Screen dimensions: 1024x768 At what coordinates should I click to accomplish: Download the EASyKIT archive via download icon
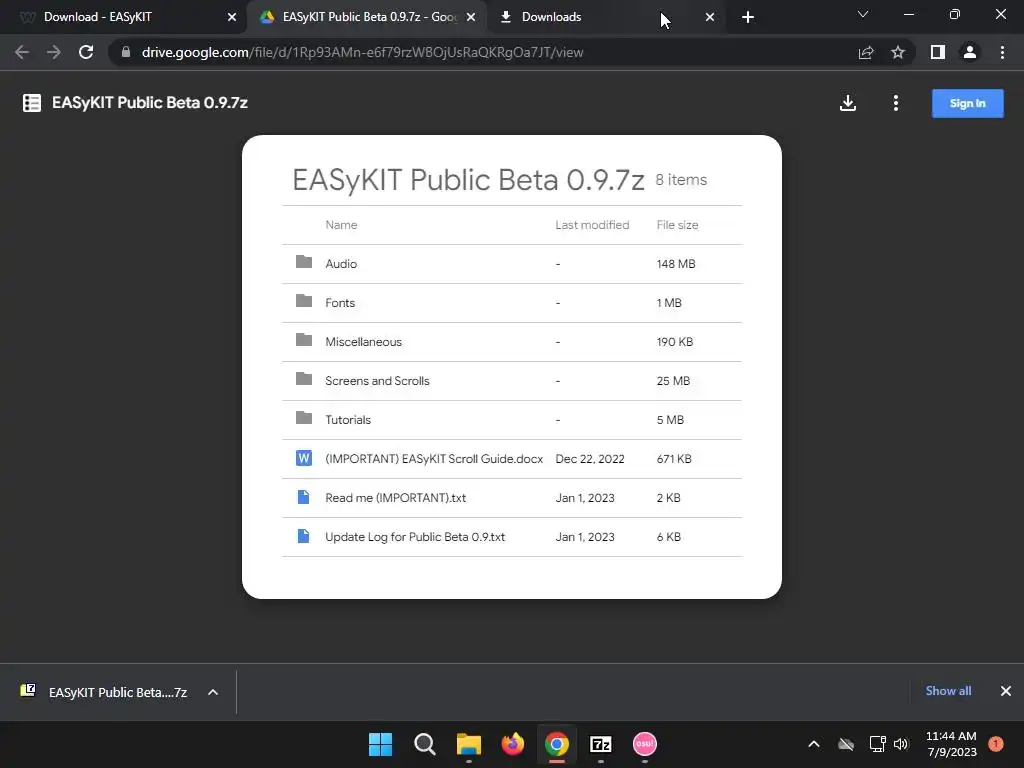tap(848, 103)
